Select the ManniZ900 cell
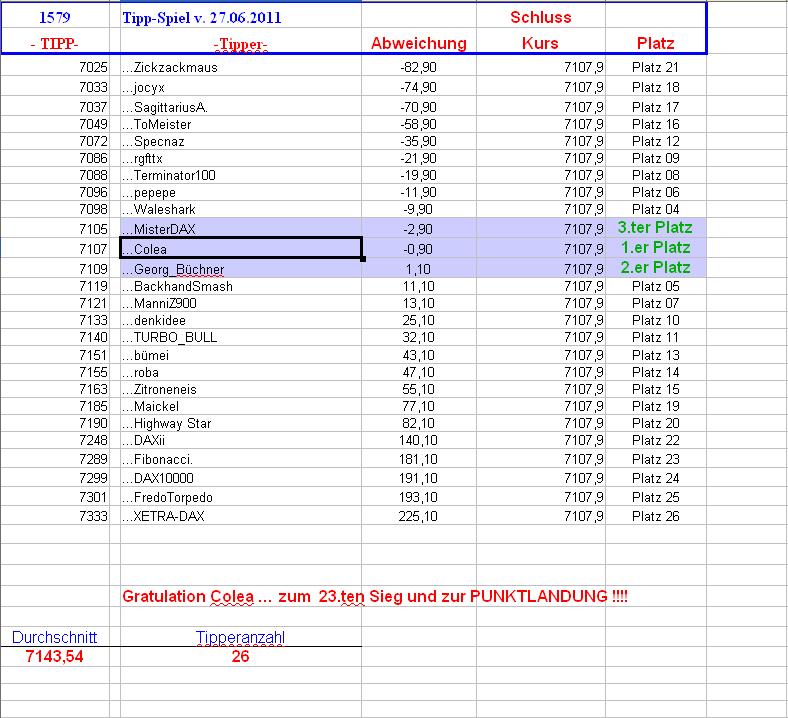This screenshot has height=718, width=788. pos(241,303)
